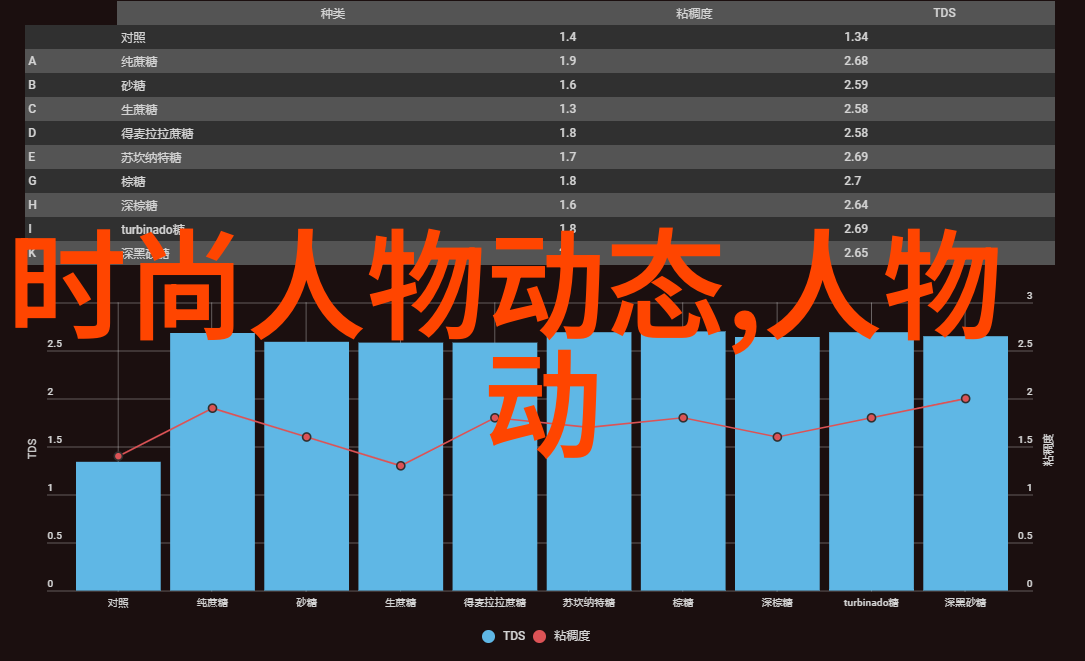Click the x-axis label turbinado糖
Viewport: 1085px width, 661px height.
[x=871, y=603]
